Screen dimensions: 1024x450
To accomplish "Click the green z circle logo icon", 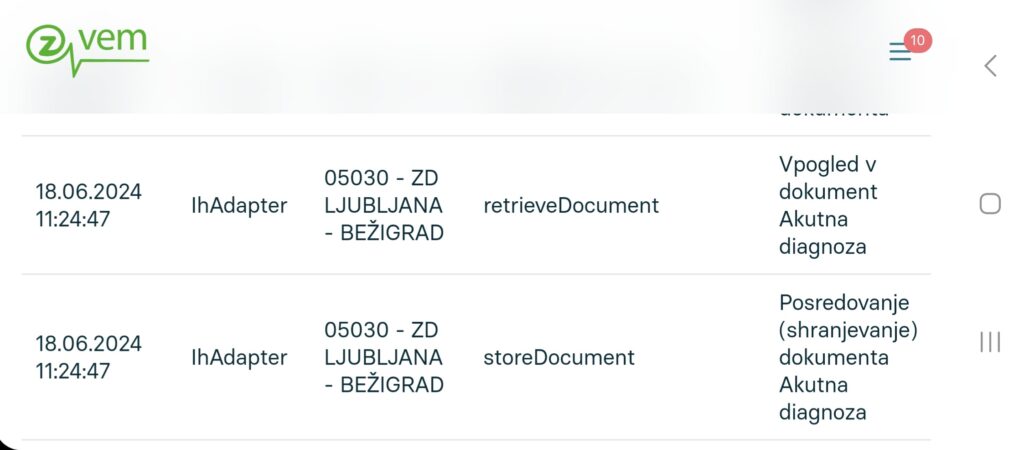I will [46, 44].
